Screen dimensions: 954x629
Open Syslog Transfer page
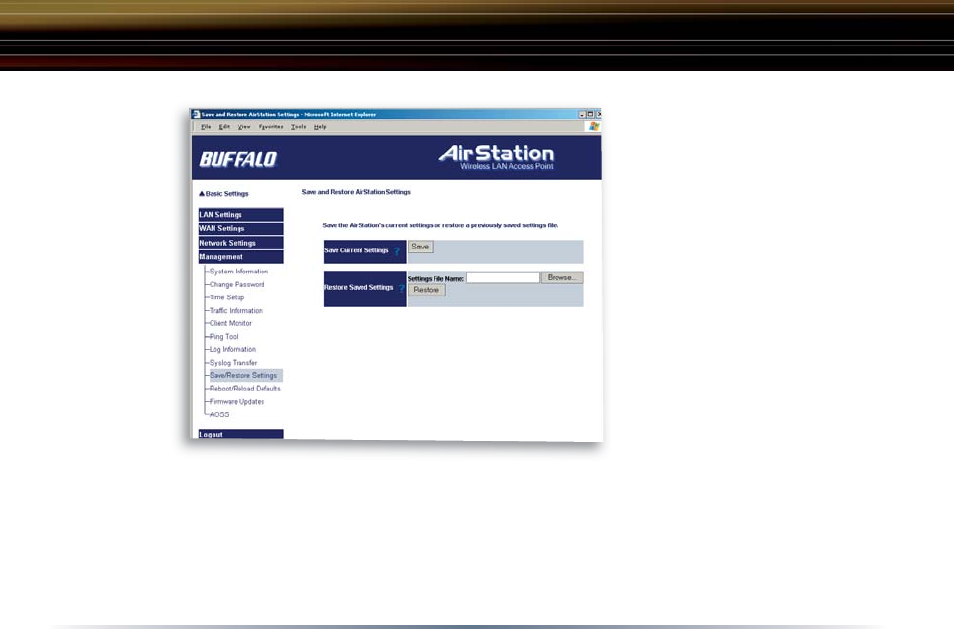234,363
